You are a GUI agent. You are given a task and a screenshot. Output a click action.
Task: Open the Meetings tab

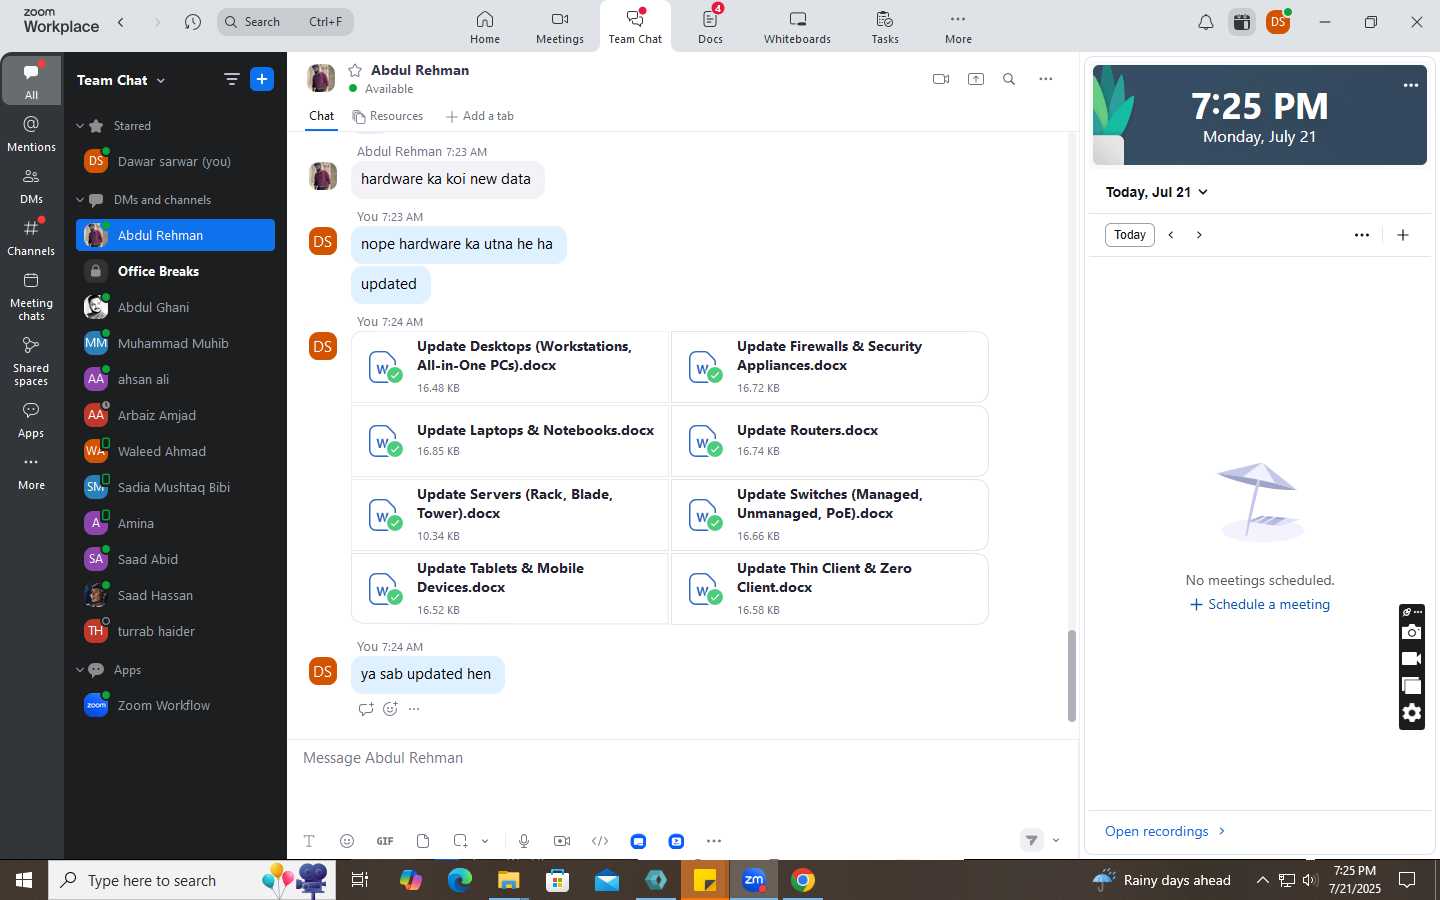tap(559, 27)
